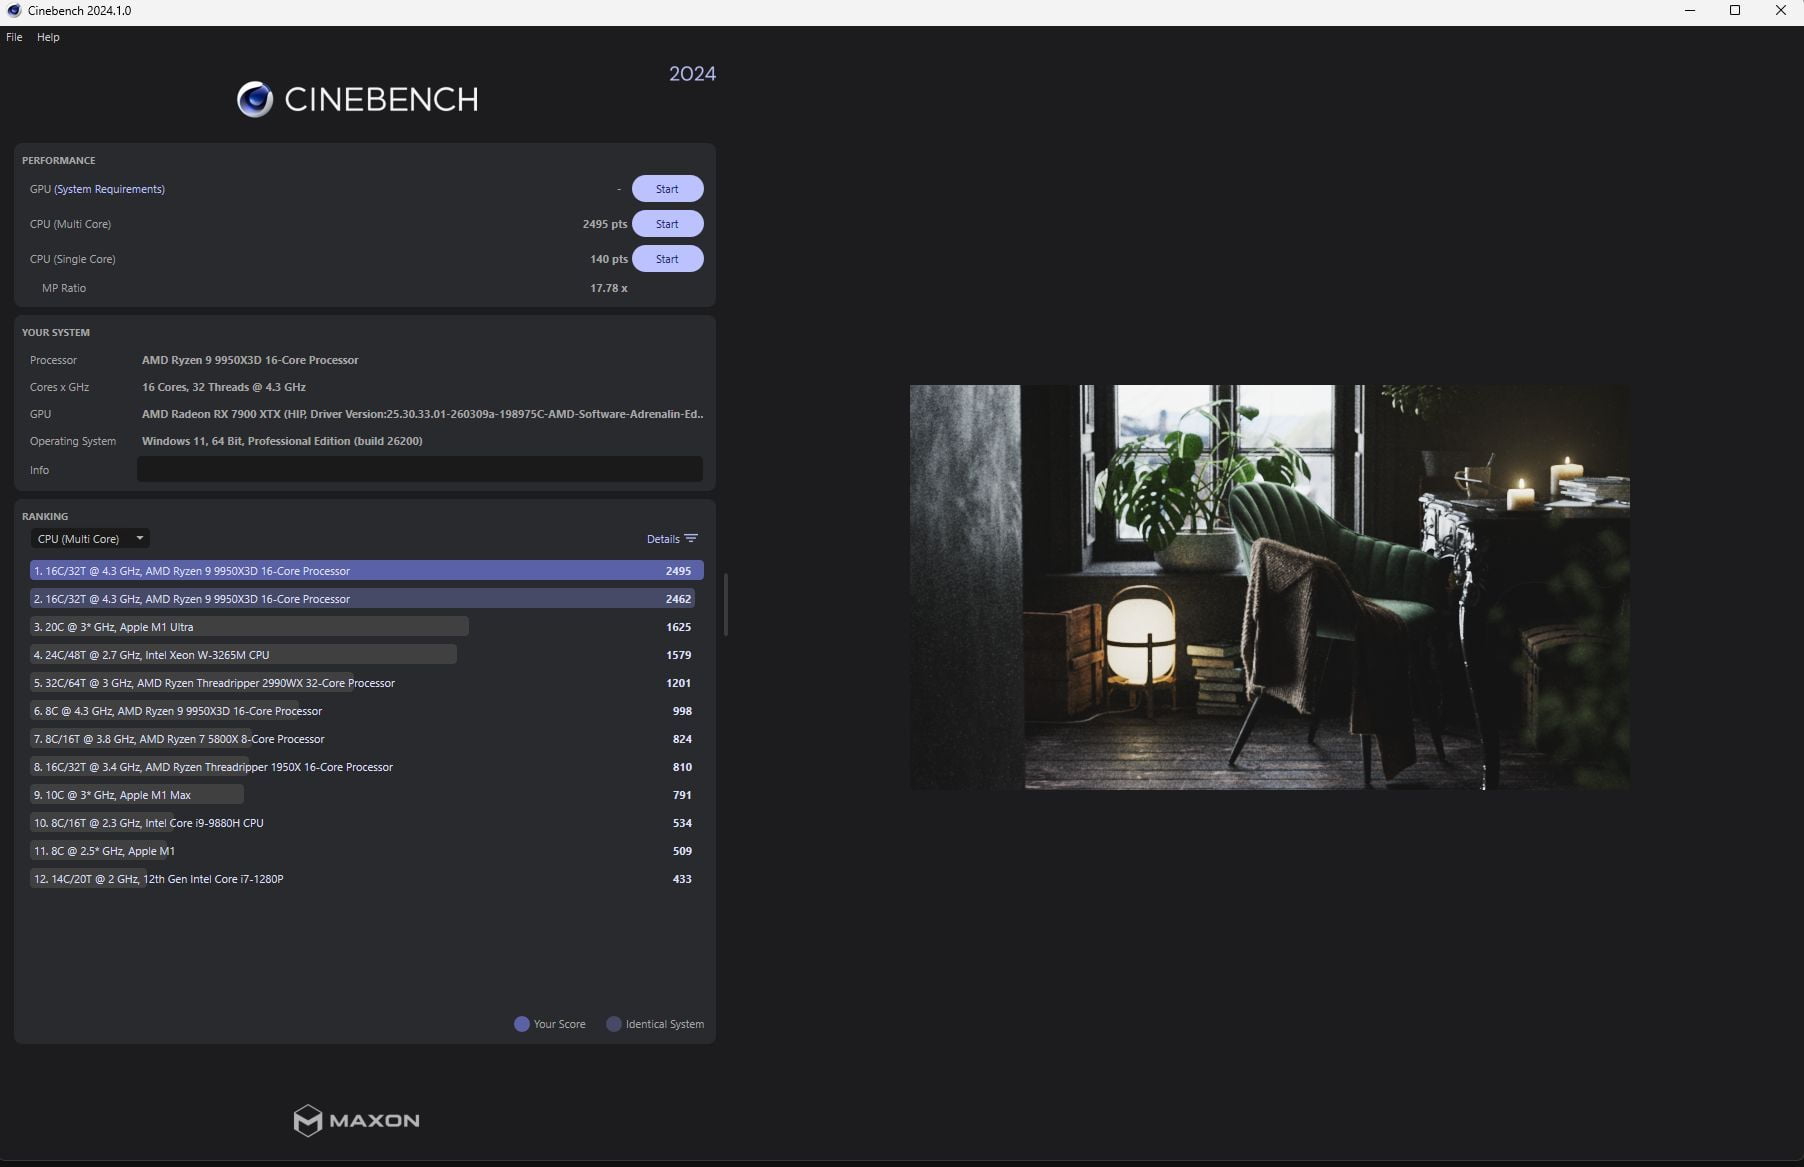Open the System Requirements link

pos(109,189)
